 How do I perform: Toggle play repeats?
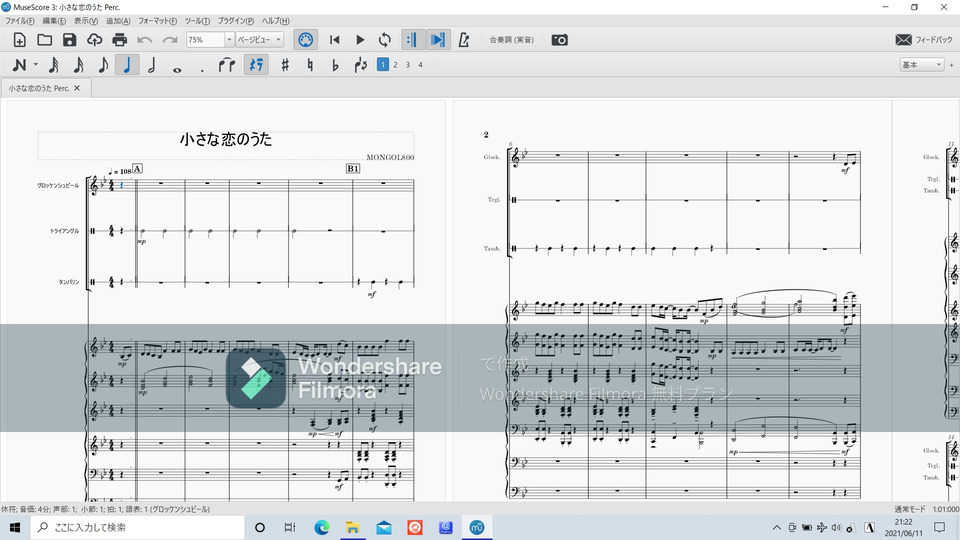pos(412,40)
